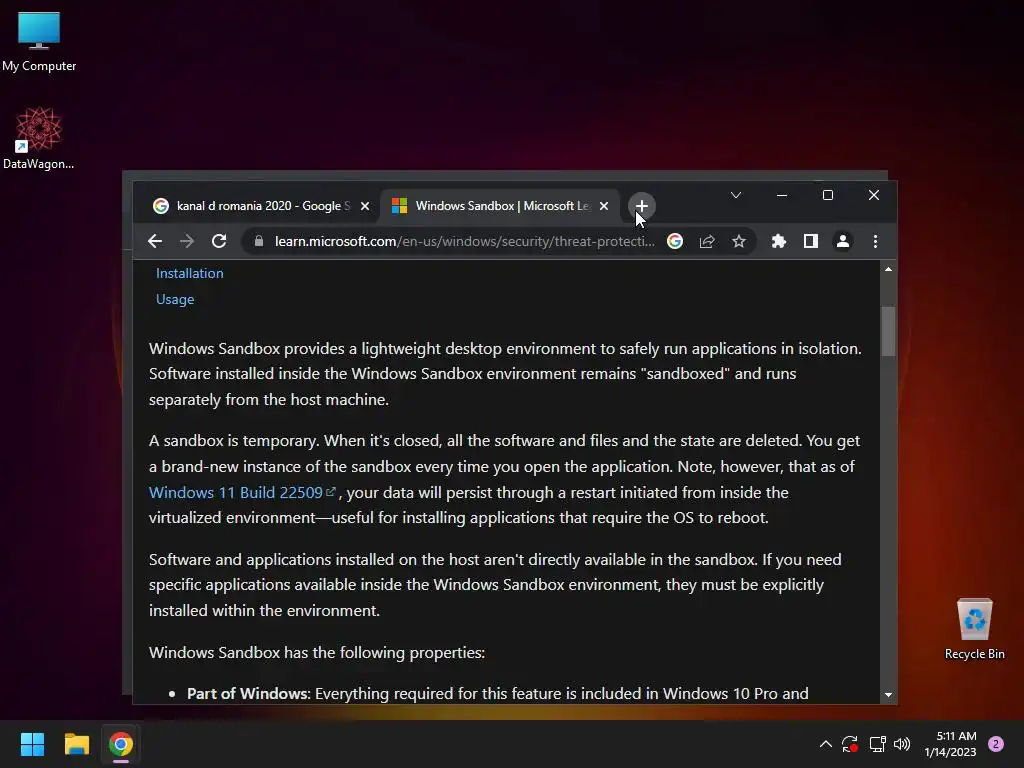Open the notification badge showing 2
The height and width of the screenshot is (768, 1024).
[x=996, y=744]
